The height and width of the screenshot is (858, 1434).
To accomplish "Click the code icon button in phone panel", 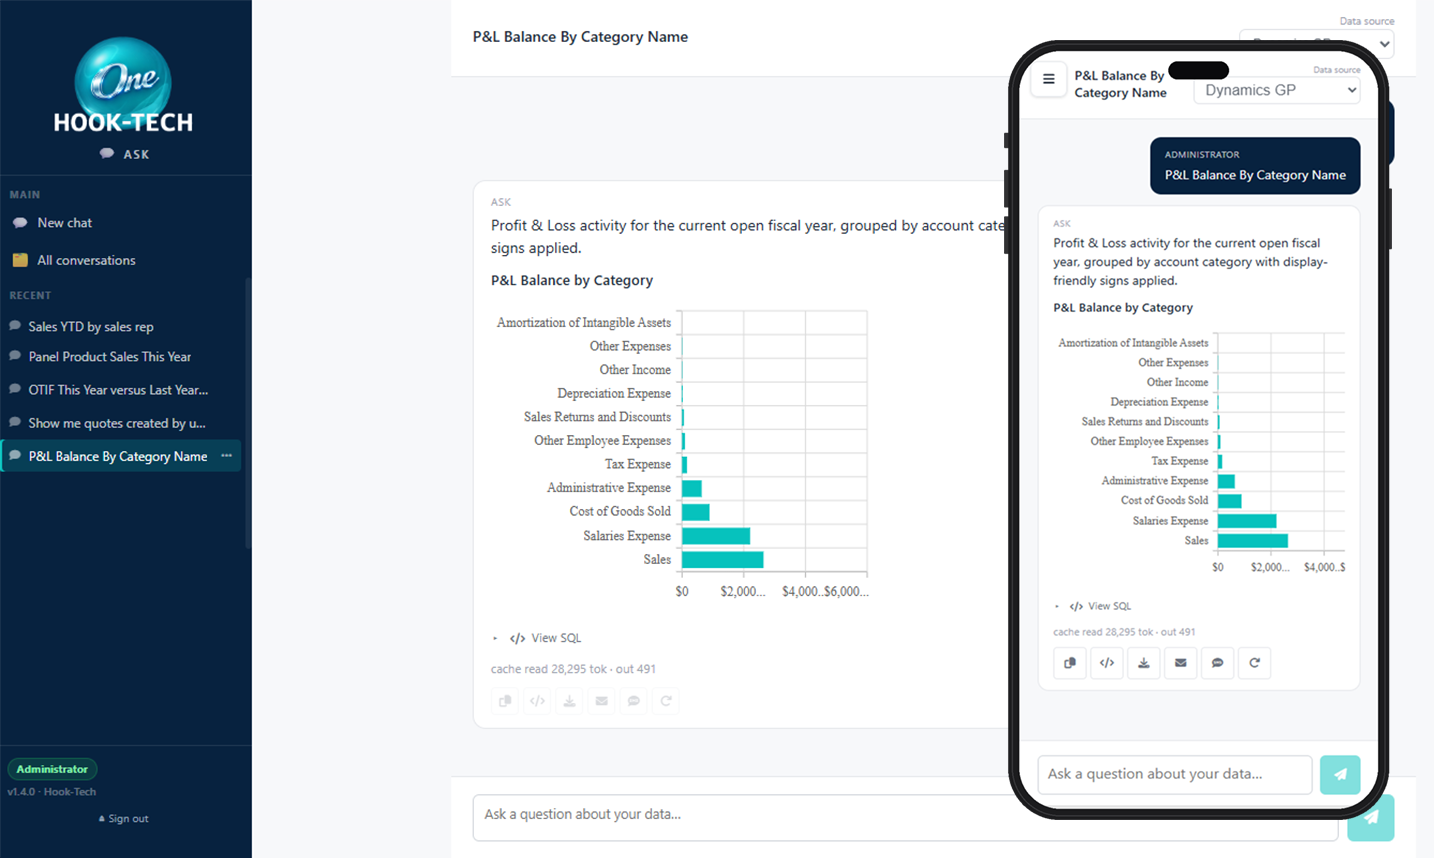I will pos(1107,663).
